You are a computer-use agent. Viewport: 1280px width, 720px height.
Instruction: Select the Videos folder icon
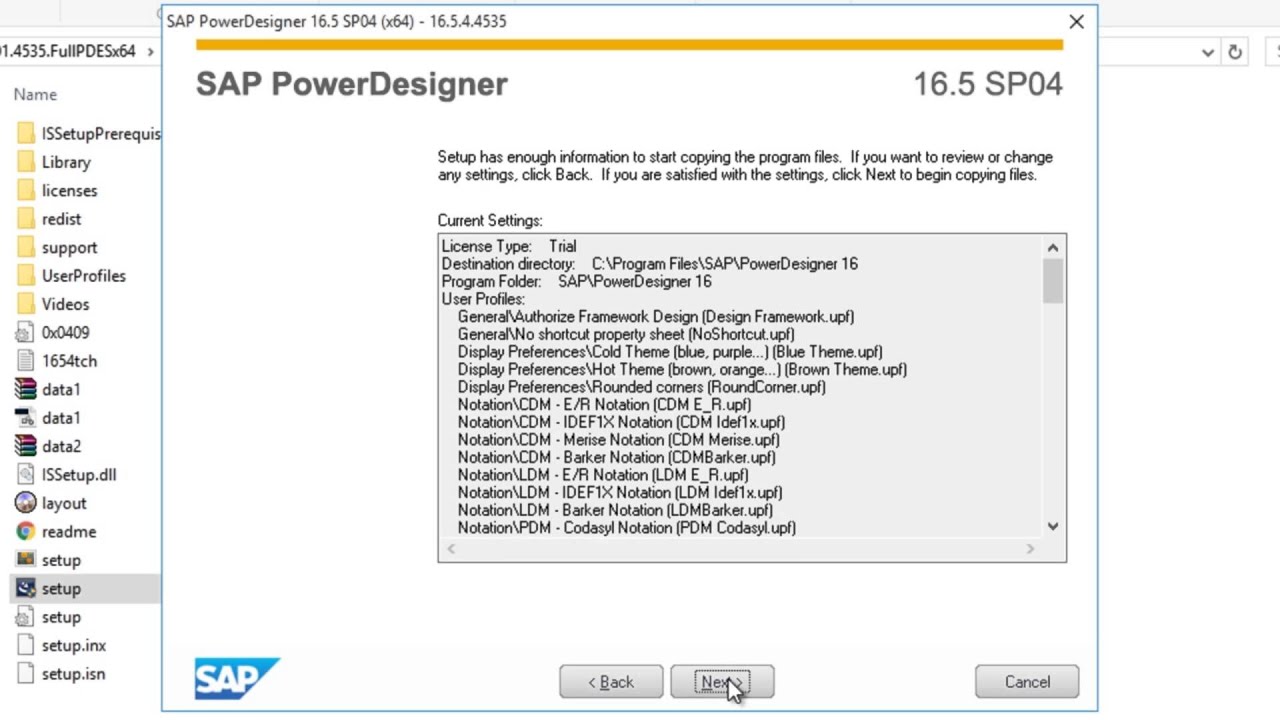pyautogui.click(x=26, y=304)
